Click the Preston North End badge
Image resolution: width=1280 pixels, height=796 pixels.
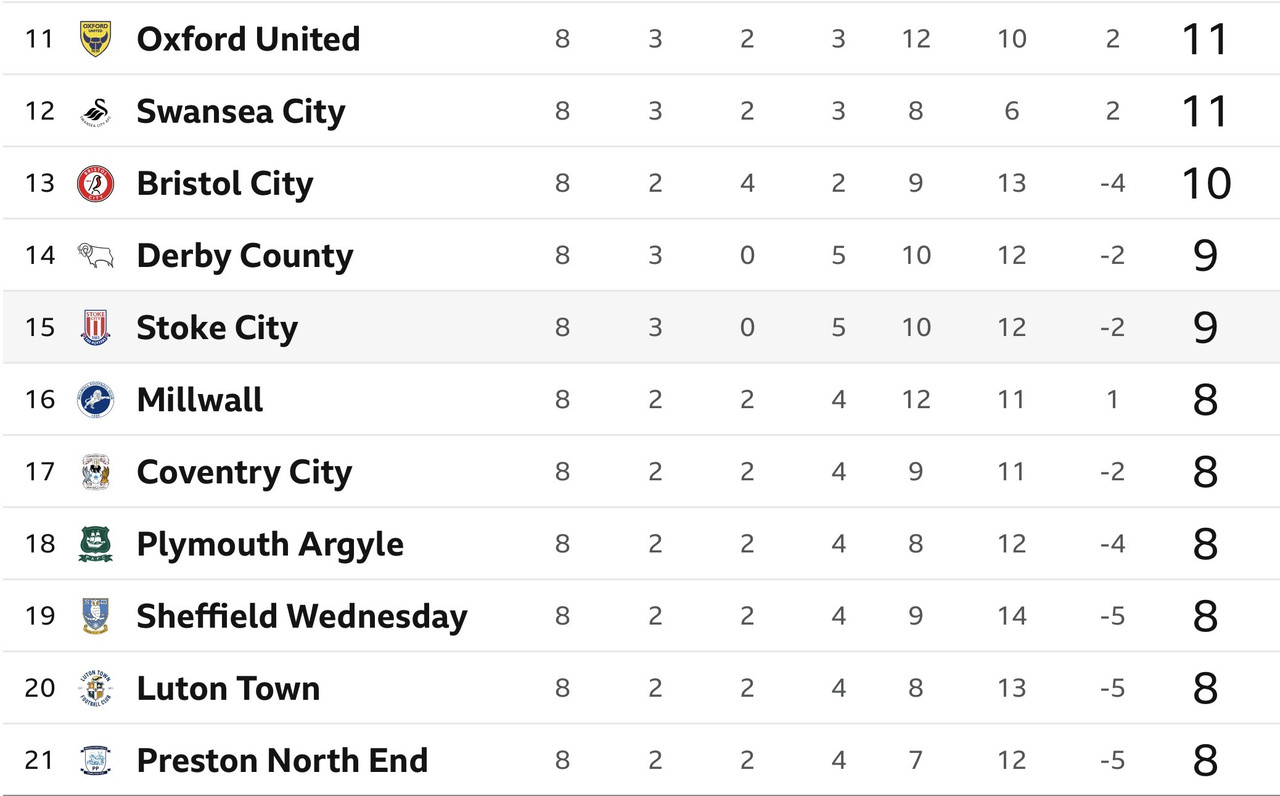[x=95, y=760]
